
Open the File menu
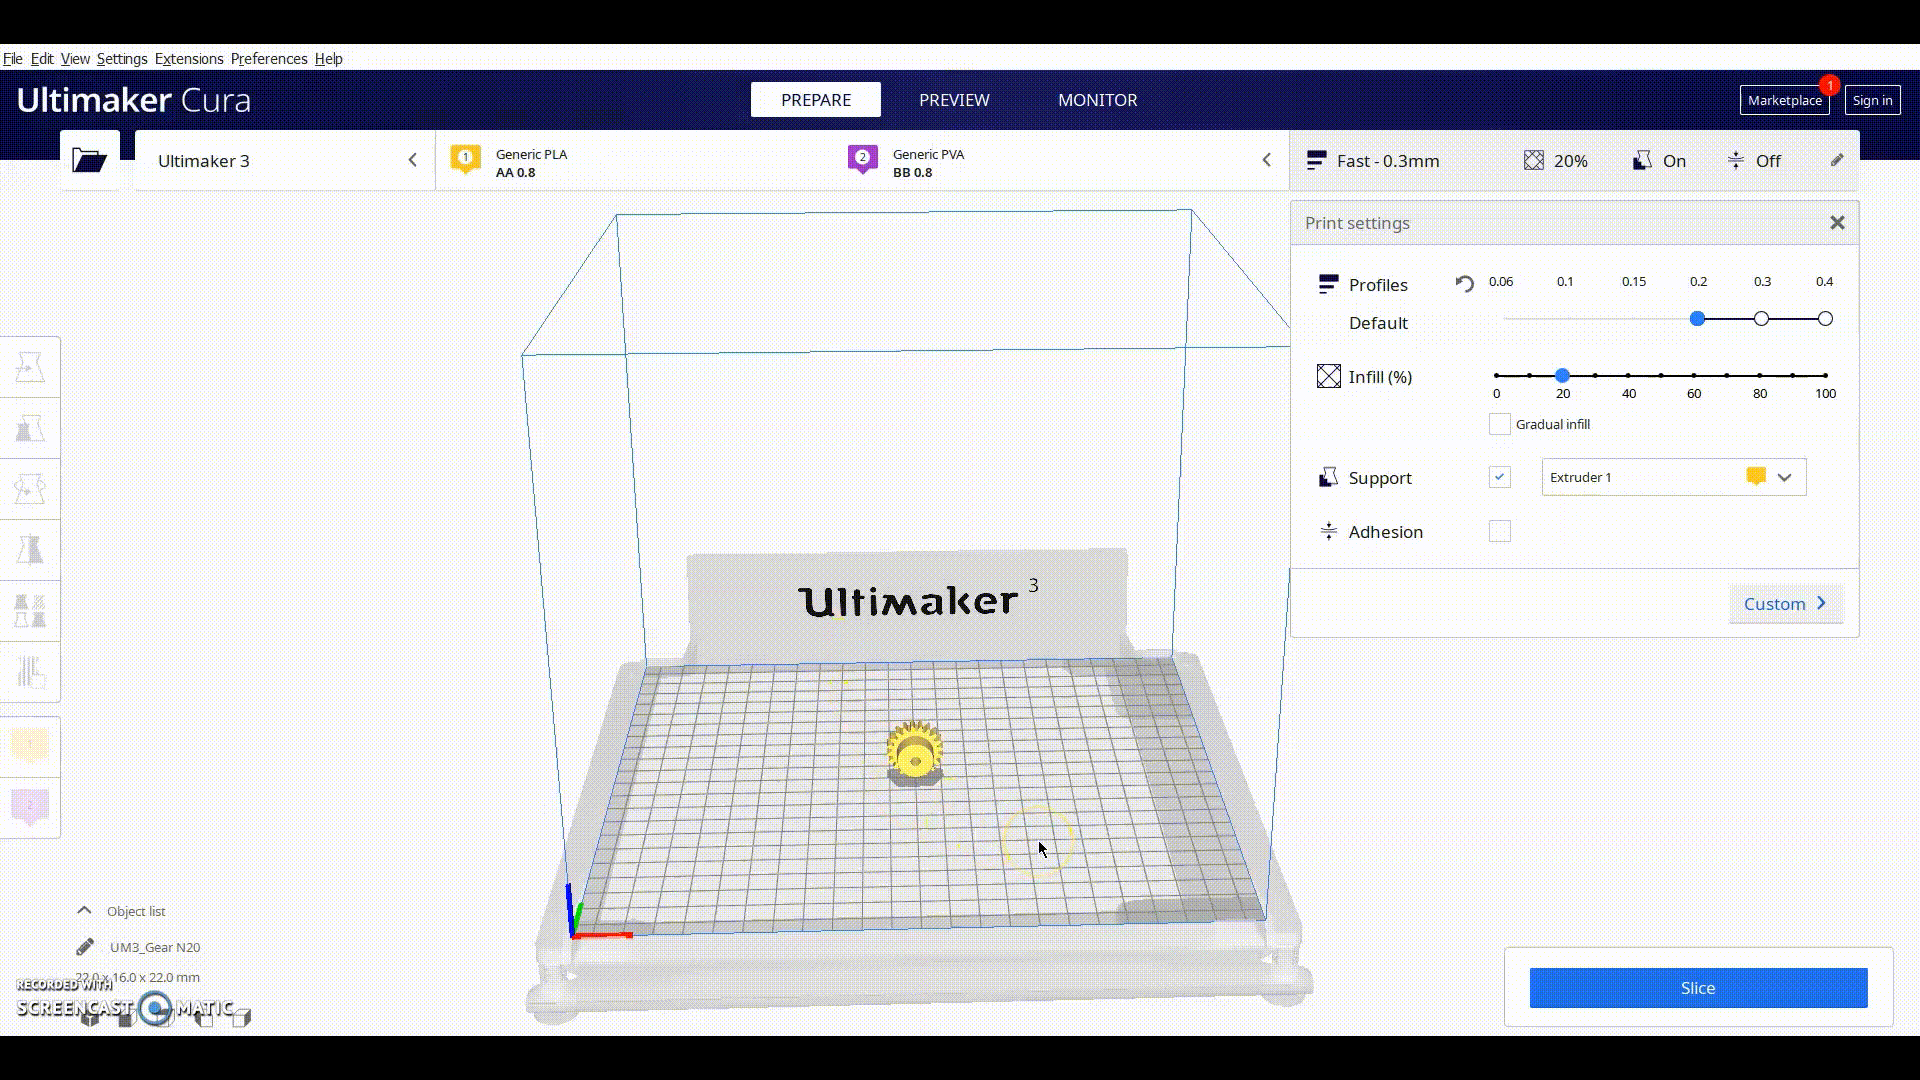click(13, 58)
